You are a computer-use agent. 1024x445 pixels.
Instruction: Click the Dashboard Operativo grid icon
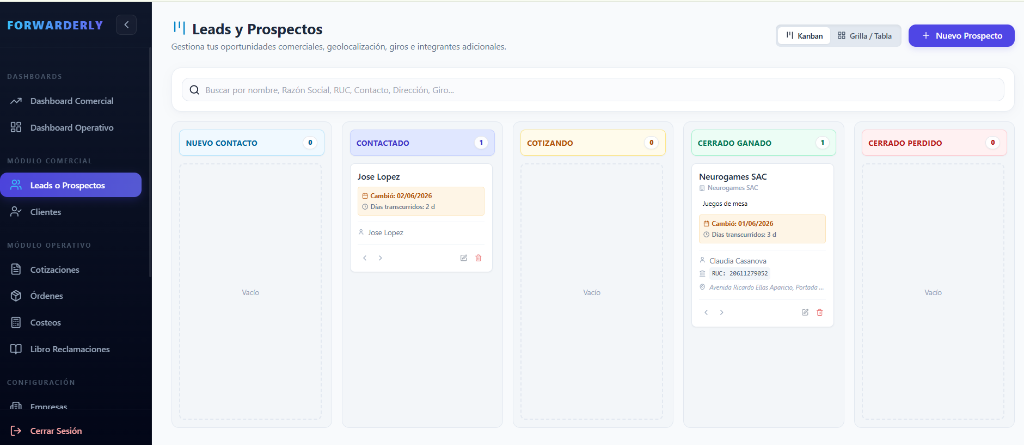click(x=16, y=127)
